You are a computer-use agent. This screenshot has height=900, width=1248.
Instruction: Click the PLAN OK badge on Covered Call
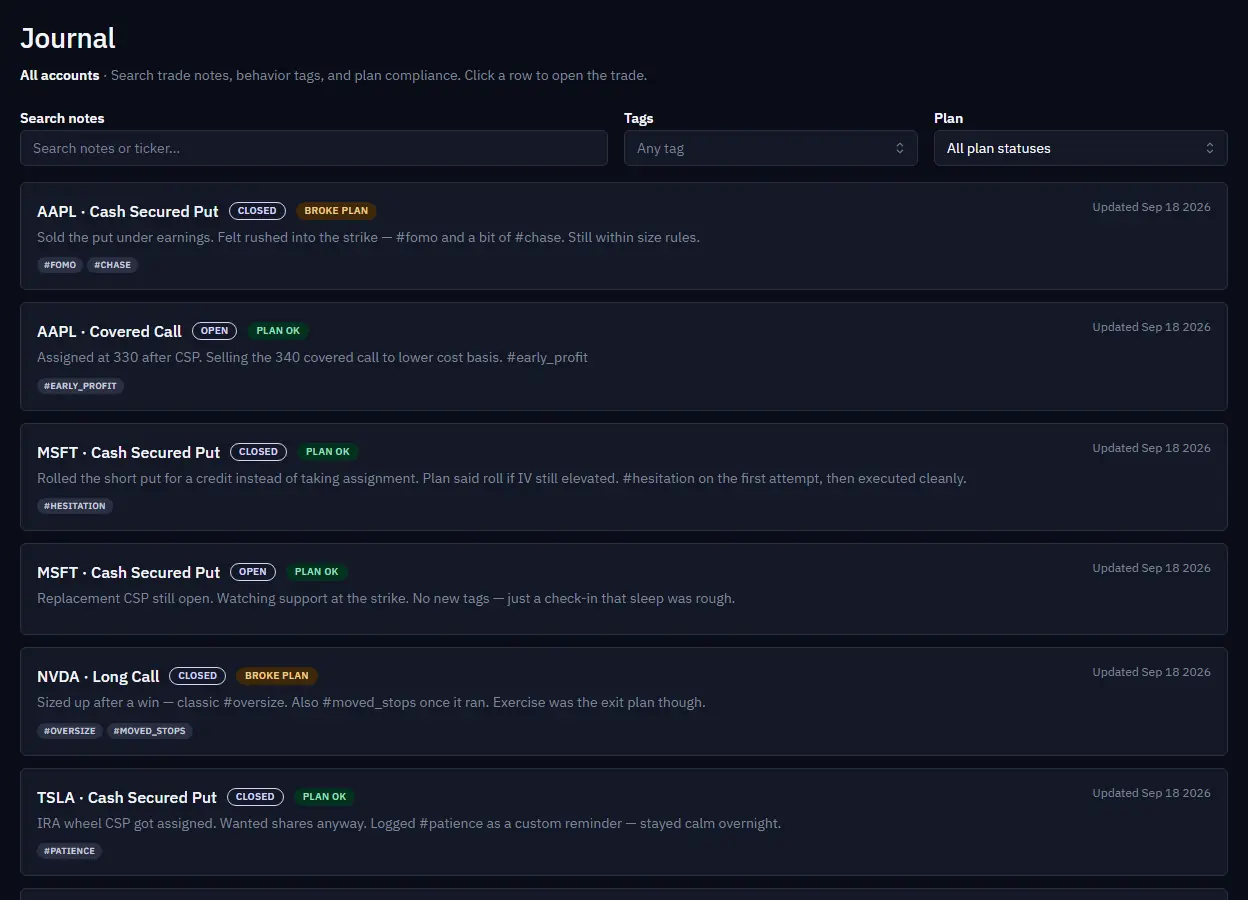(278, 331)
